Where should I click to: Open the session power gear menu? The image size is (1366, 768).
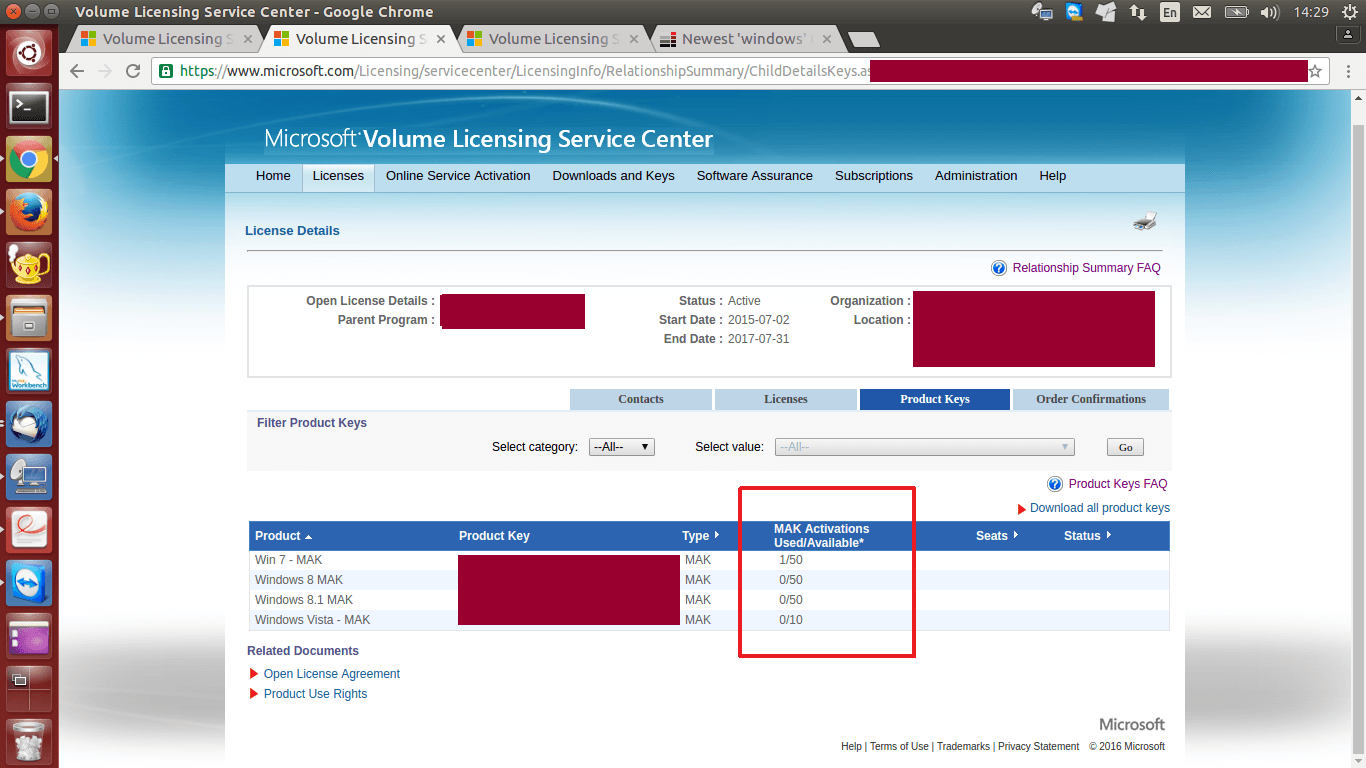tap(1347, 12)
